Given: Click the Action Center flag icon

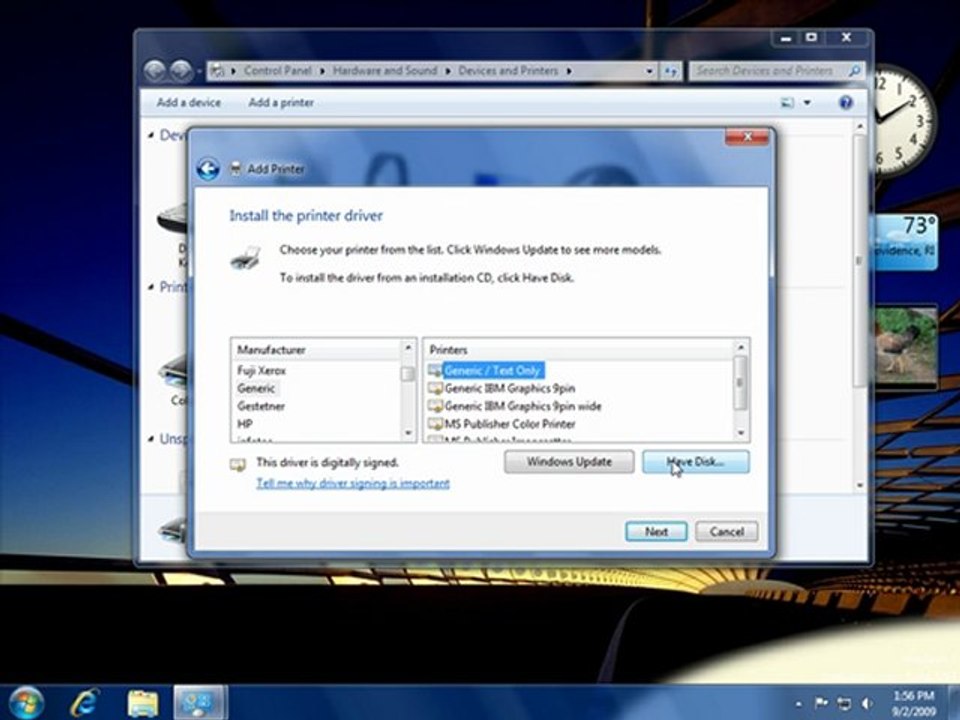Looking at the screenshot, I should point(821,703).
